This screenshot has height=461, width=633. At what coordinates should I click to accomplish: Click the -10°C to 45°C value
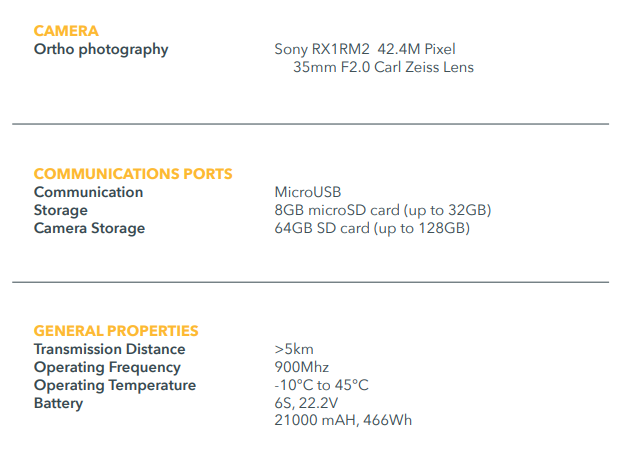[x=321, y=385]
